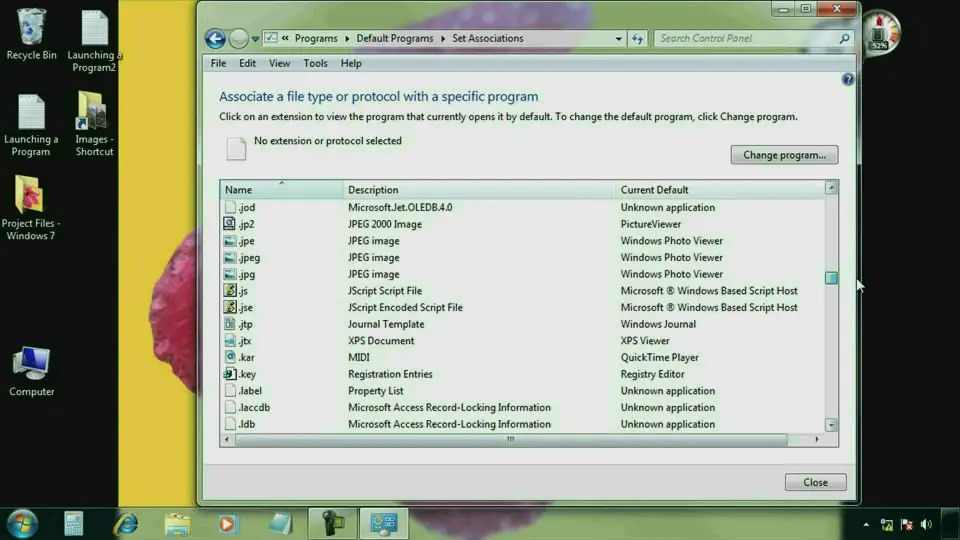Open Windows Media Player from taskbar
The image size is (960, 540).
(227, 524)
